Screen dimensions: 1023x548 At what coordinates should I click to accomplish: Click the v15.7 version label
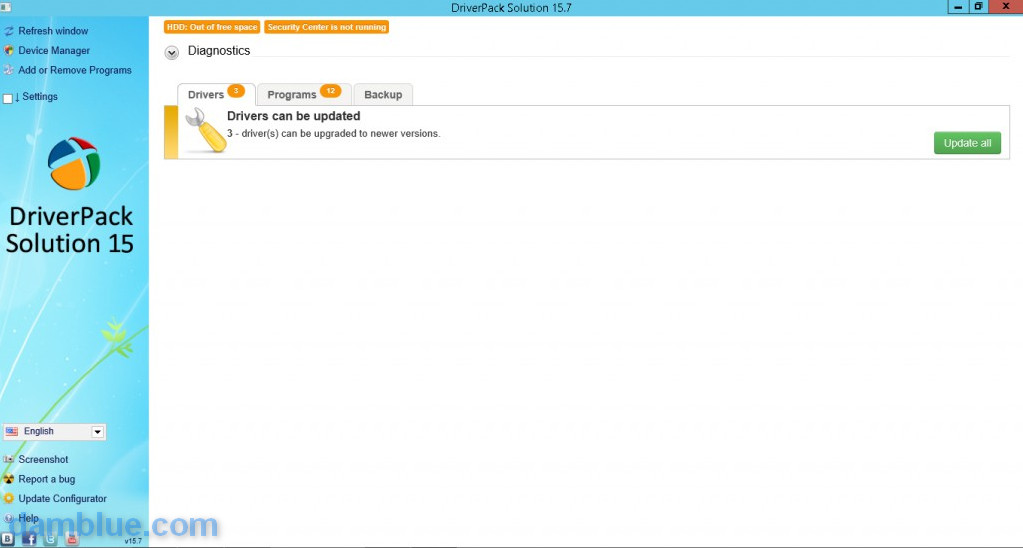[133, 541]
